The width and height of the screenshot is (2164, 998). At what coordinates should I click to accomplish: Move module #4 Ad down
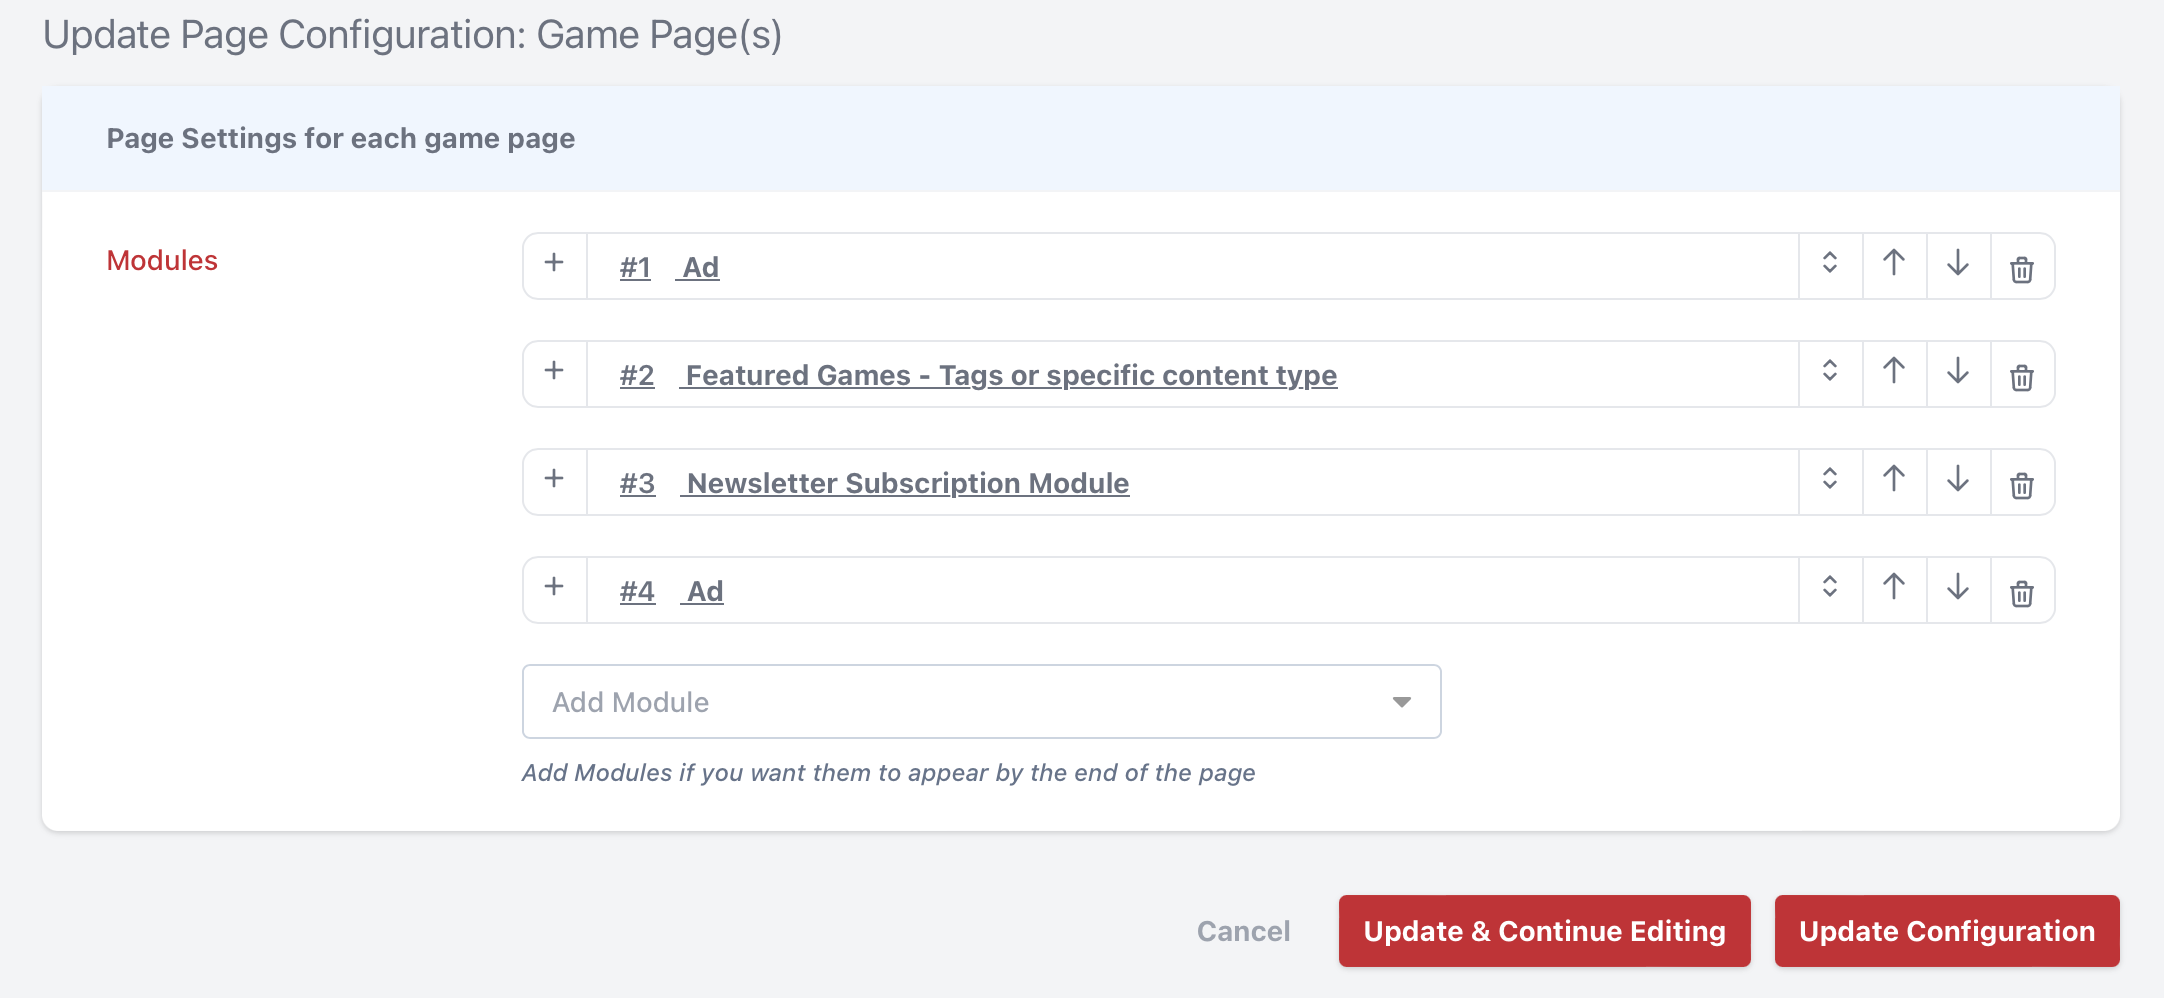pos(1958,589)
